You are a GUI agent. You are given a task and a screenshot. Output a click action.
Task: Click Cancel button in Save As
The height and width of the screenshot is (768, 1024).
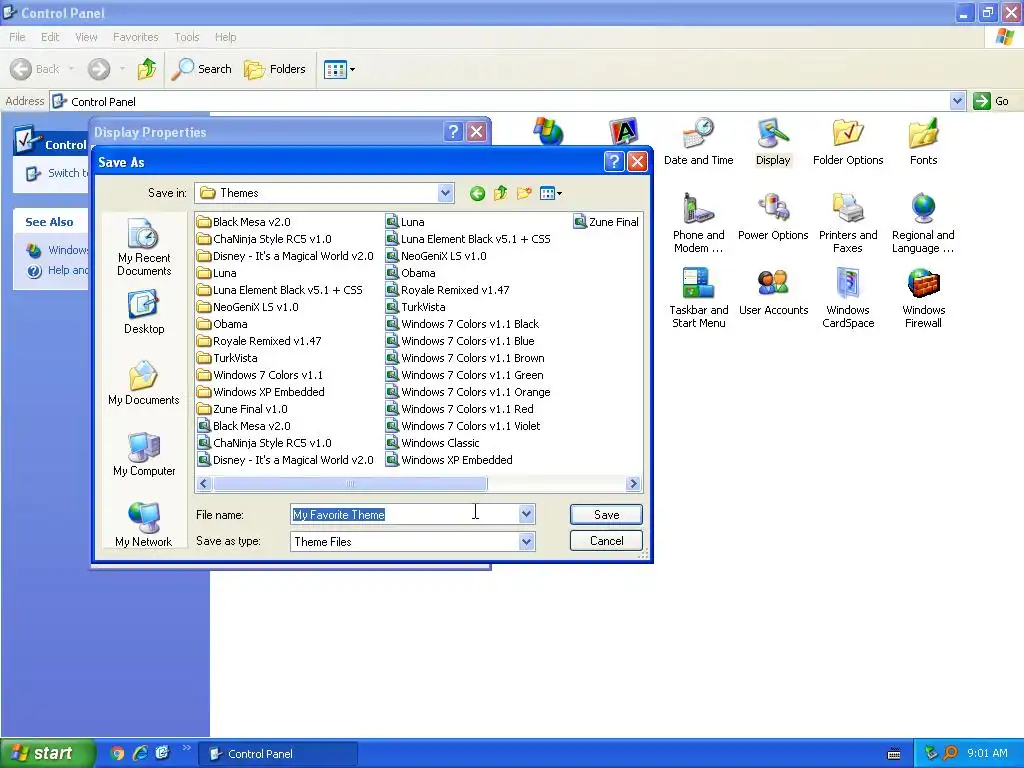pos(606,541)
